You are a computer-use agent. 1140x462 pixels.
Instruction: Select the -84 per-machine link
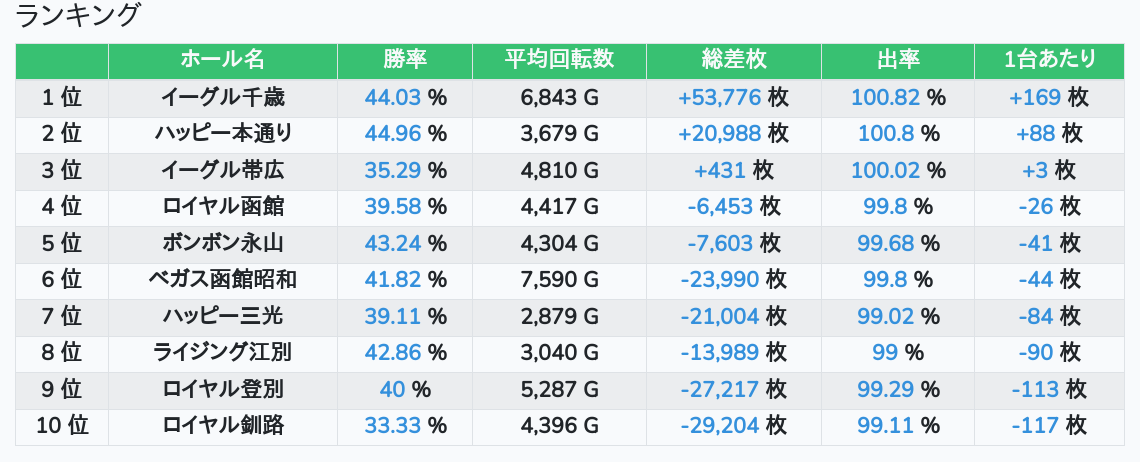[1035, 316]
